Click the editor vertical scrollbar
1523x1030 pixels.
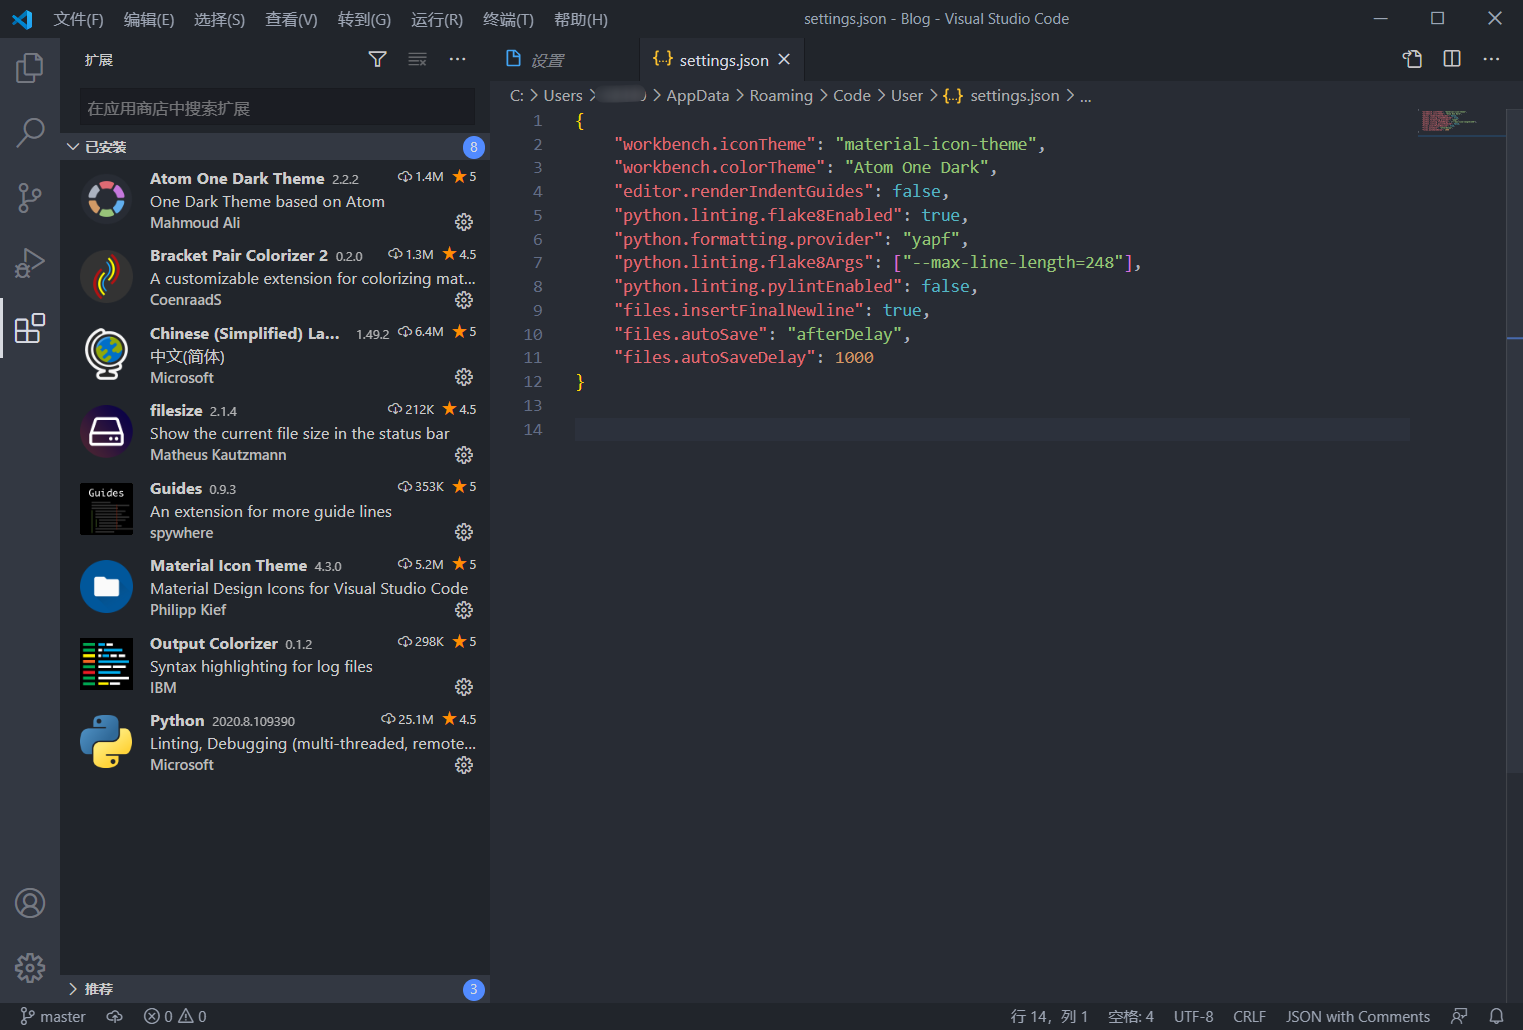[x=1514, y=440]
